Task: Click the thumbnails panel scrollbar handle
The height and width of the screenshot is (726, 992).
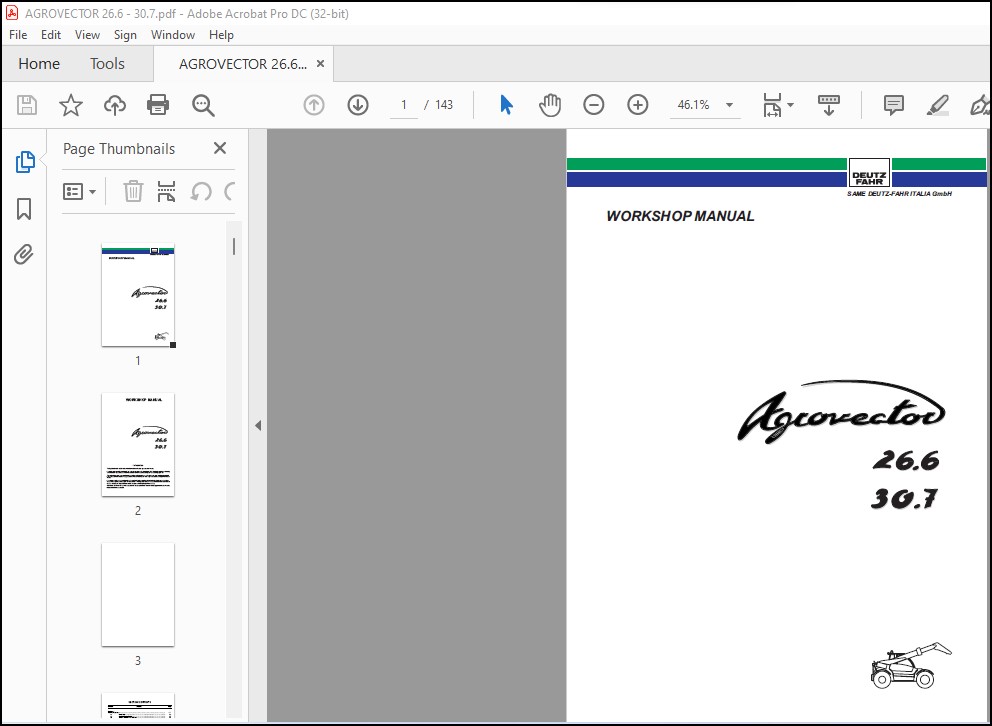Action: 234,247
